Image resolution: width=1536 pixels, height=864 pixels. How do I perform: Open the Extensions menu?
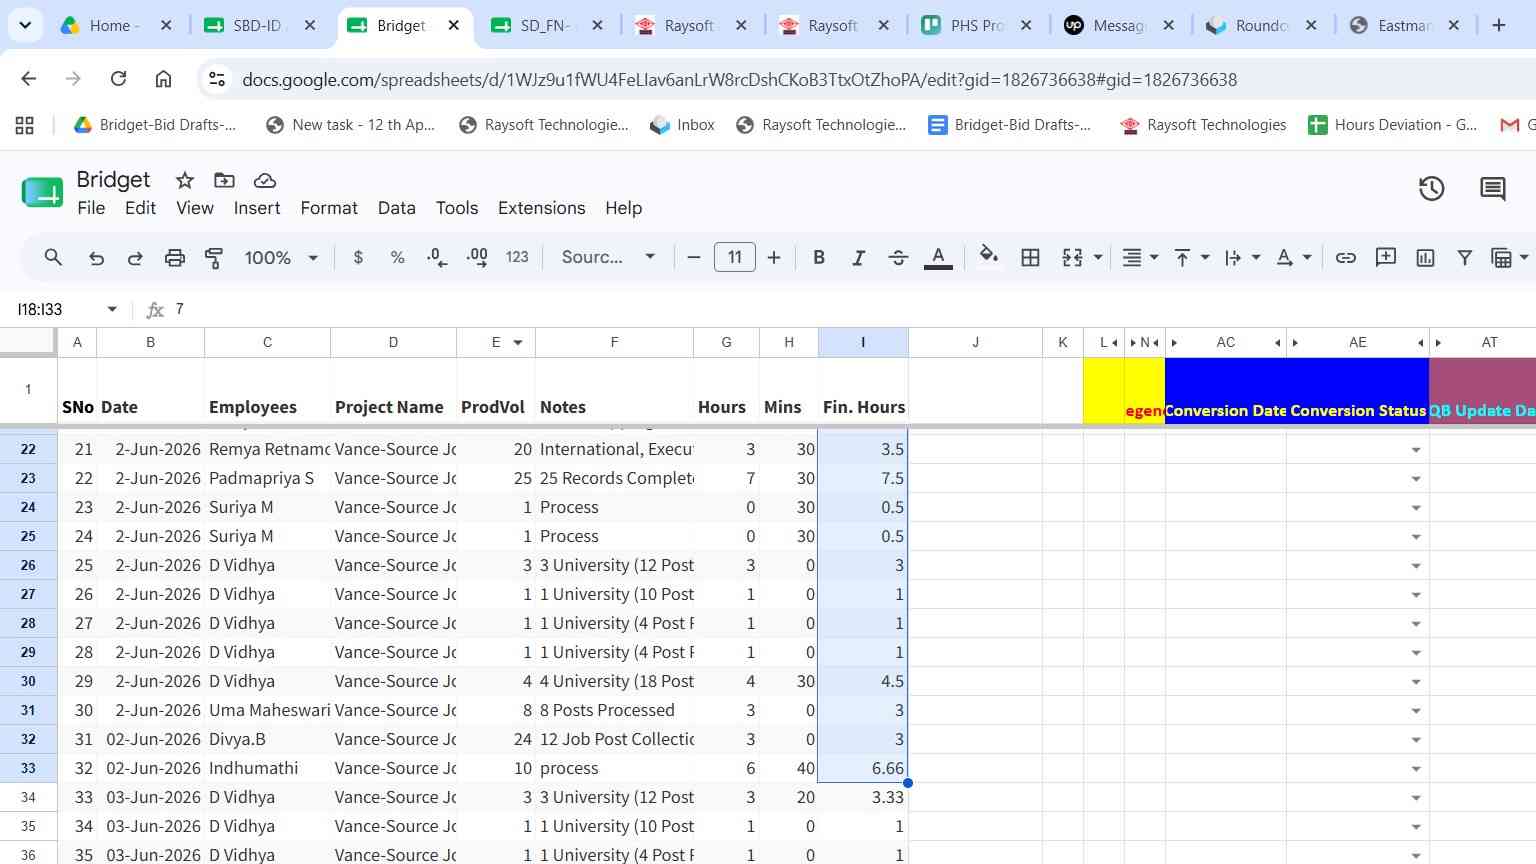[x=541, y=208]
